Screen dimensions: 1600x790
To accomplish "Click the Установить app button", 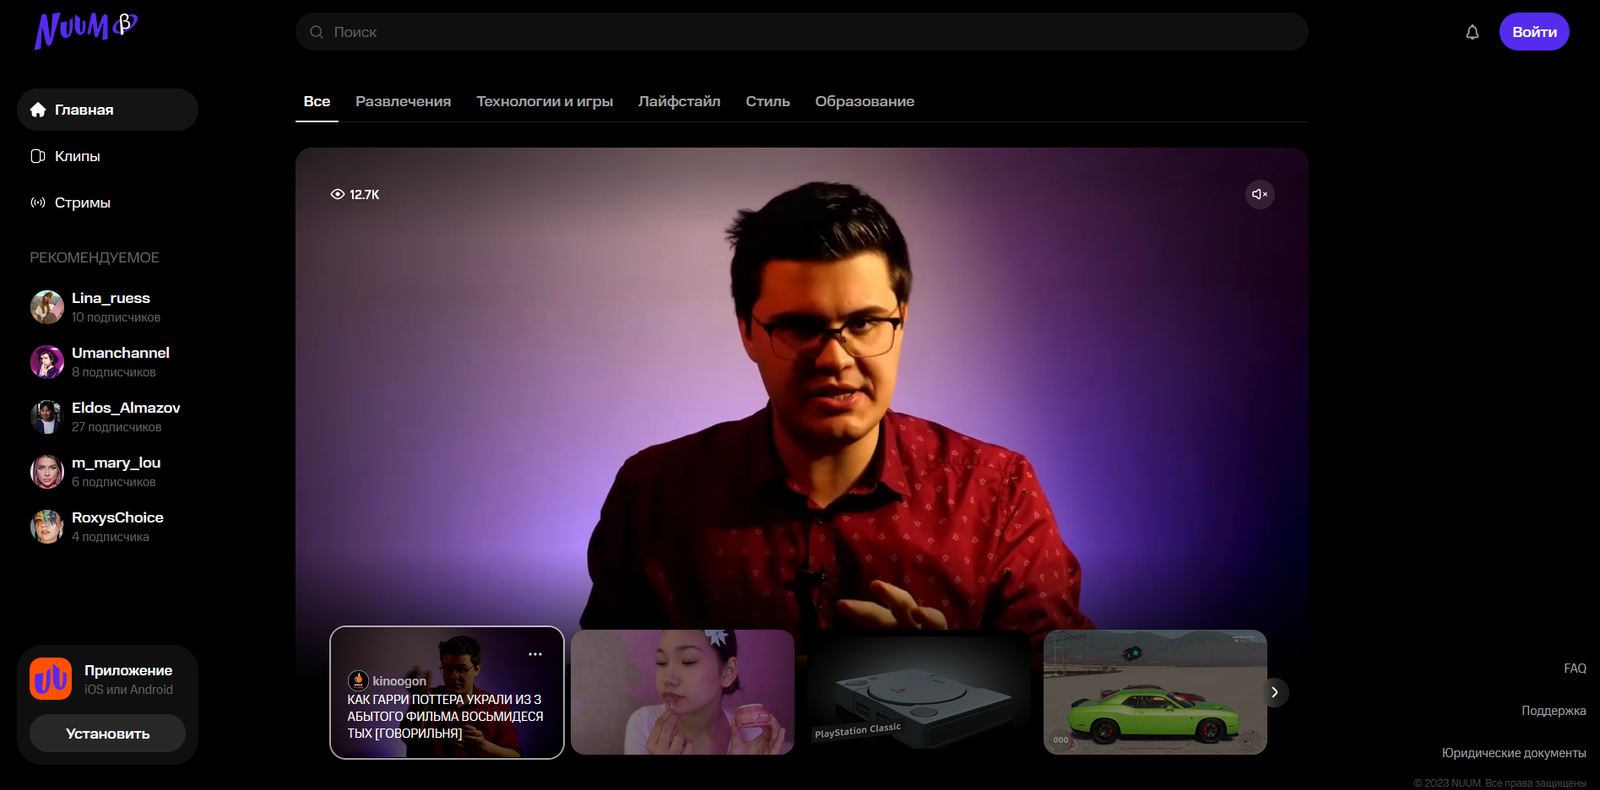I will pyautogui.click(x=107, y=733).
